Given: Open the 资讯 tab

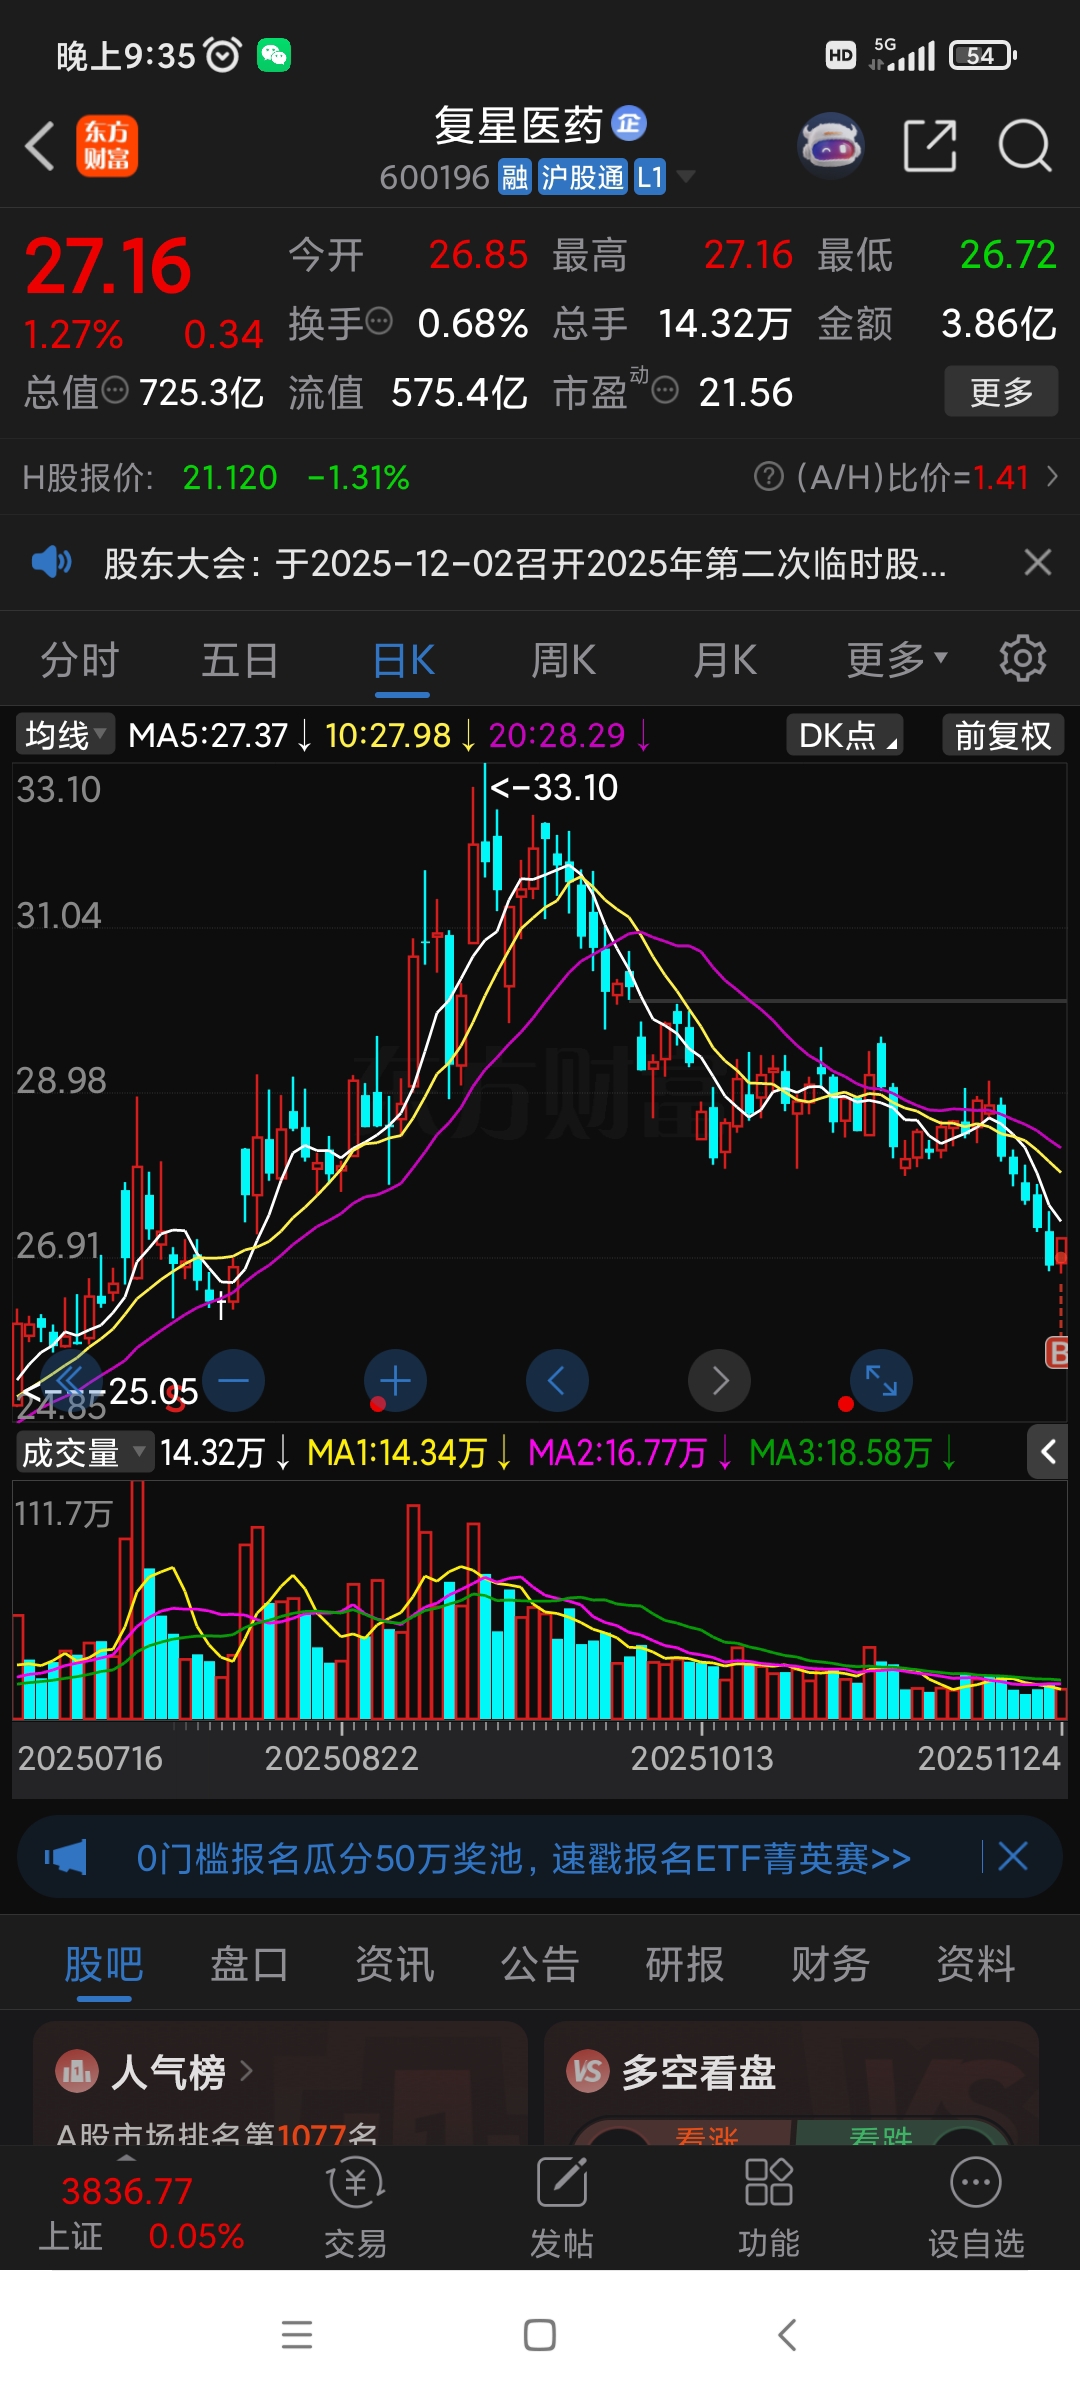Looking at the screenshot, I should (395, 1965).
